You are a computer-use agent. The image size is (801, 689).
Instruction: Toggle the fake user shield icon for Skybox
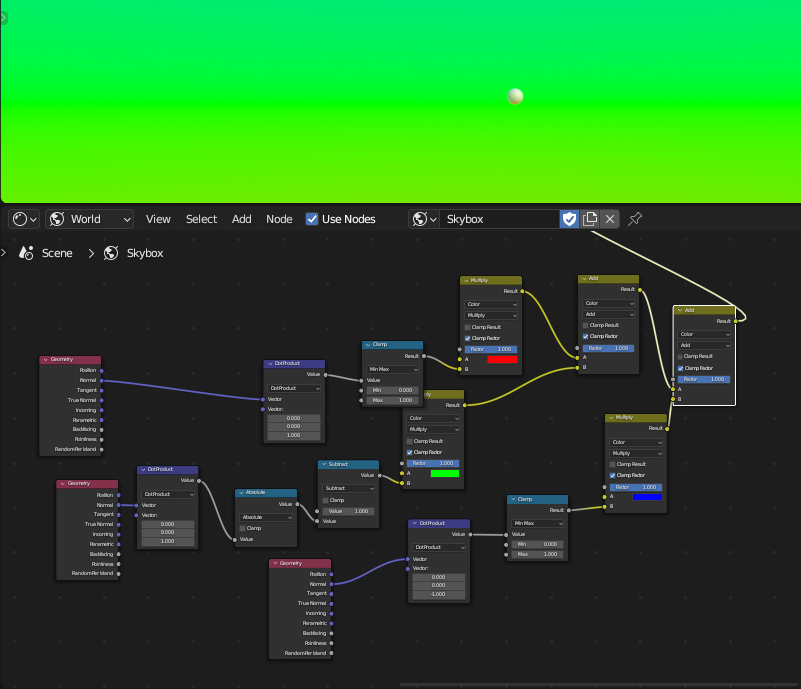tap(570, 219)
